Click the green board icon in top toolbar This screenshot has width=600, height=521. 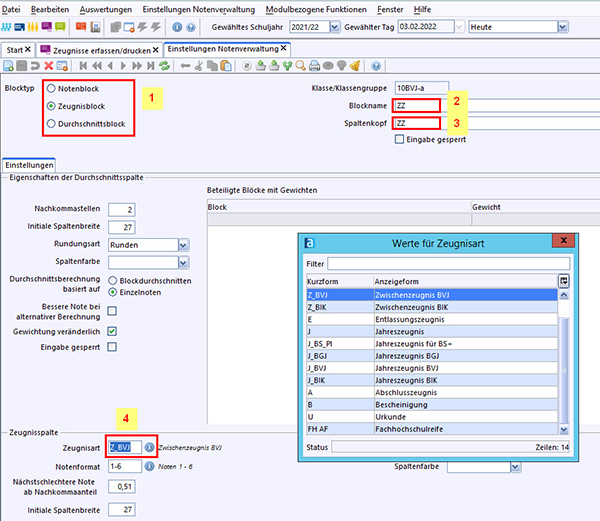tap(60, 27)
